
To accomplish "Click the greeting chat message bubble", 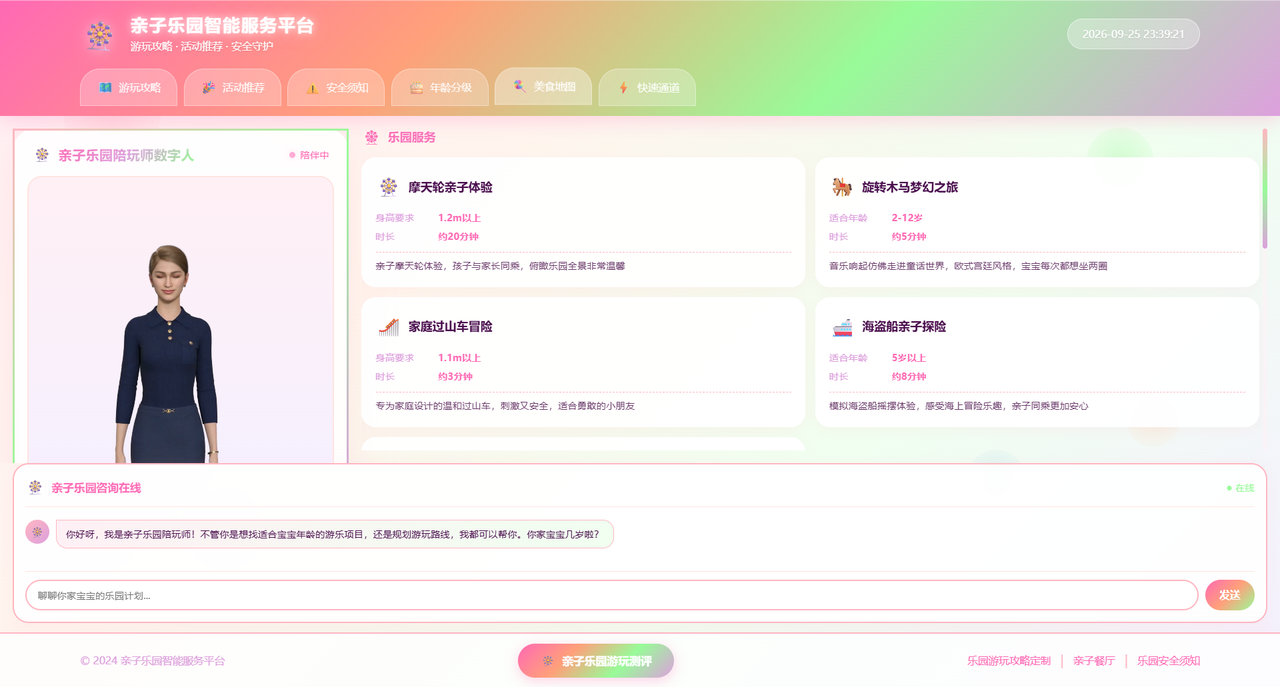I will 334,534.
